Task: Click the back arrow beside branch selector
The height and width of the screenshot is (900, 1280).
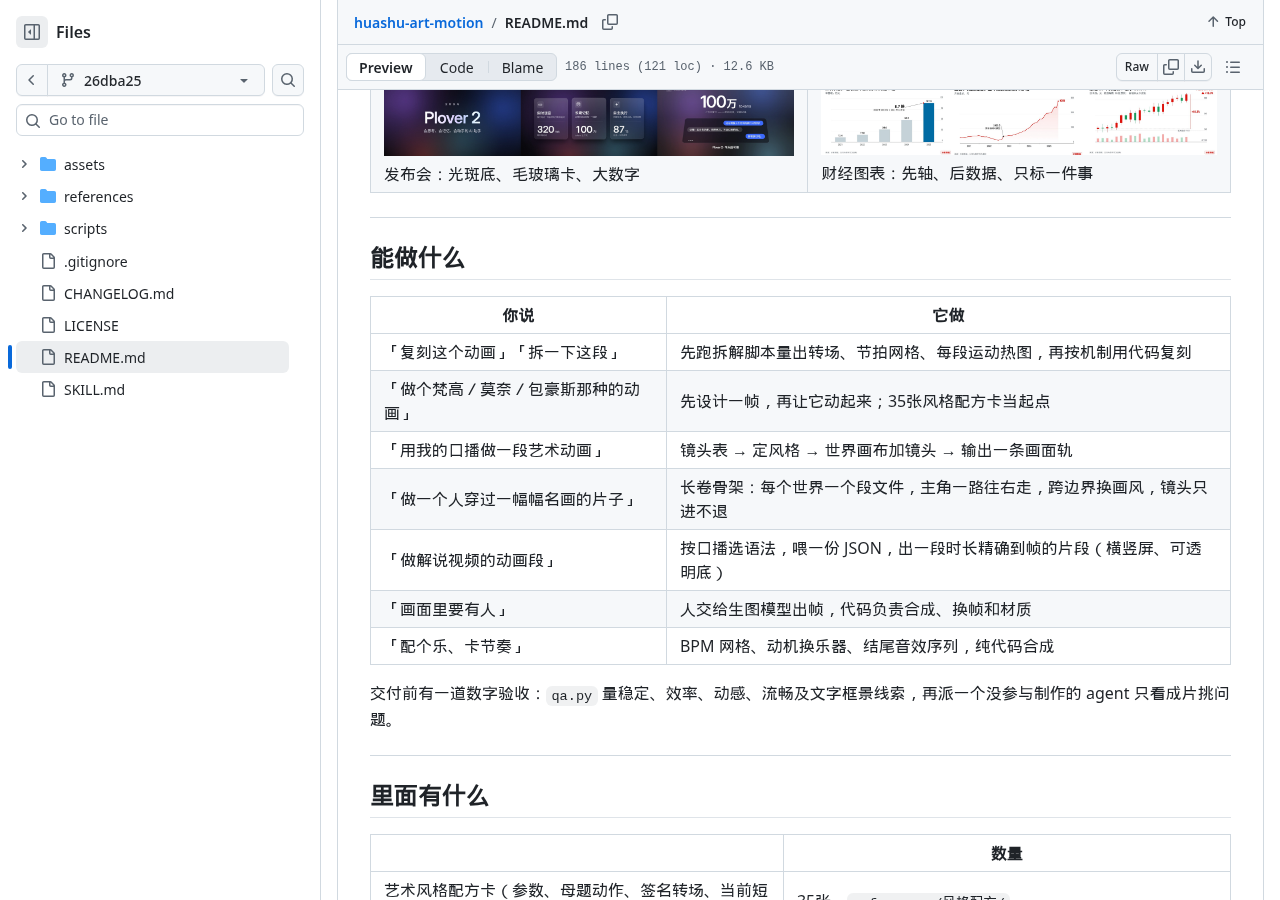Action: click(x=32, y=80)
